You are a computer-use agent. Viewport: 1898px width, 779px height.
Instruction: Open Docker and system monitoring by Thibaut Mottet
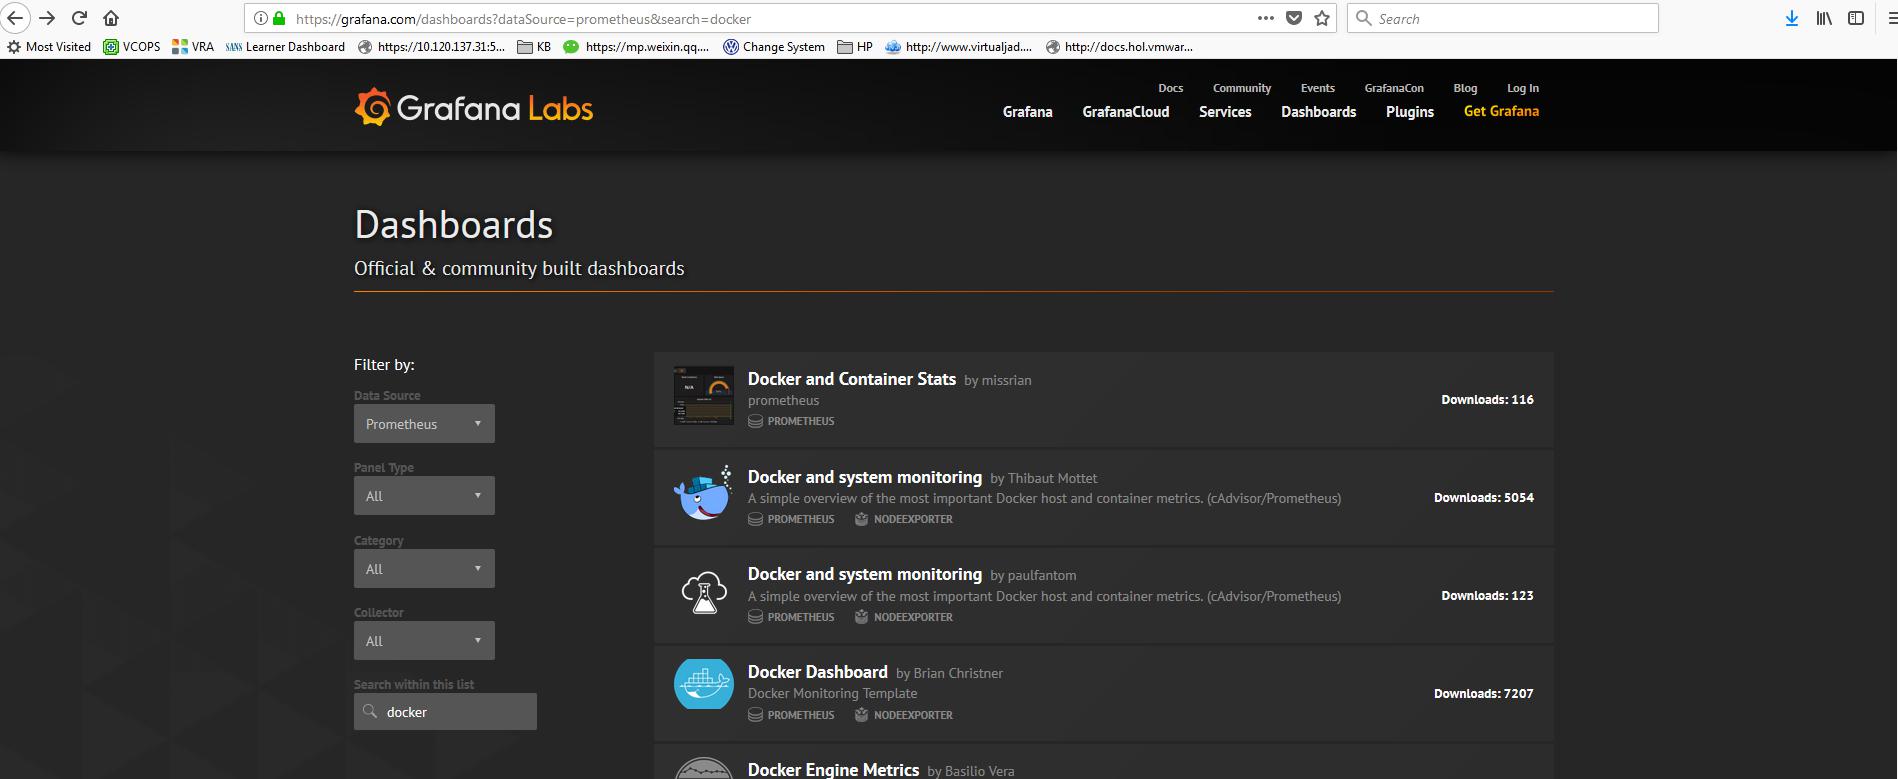pos(865,477)
